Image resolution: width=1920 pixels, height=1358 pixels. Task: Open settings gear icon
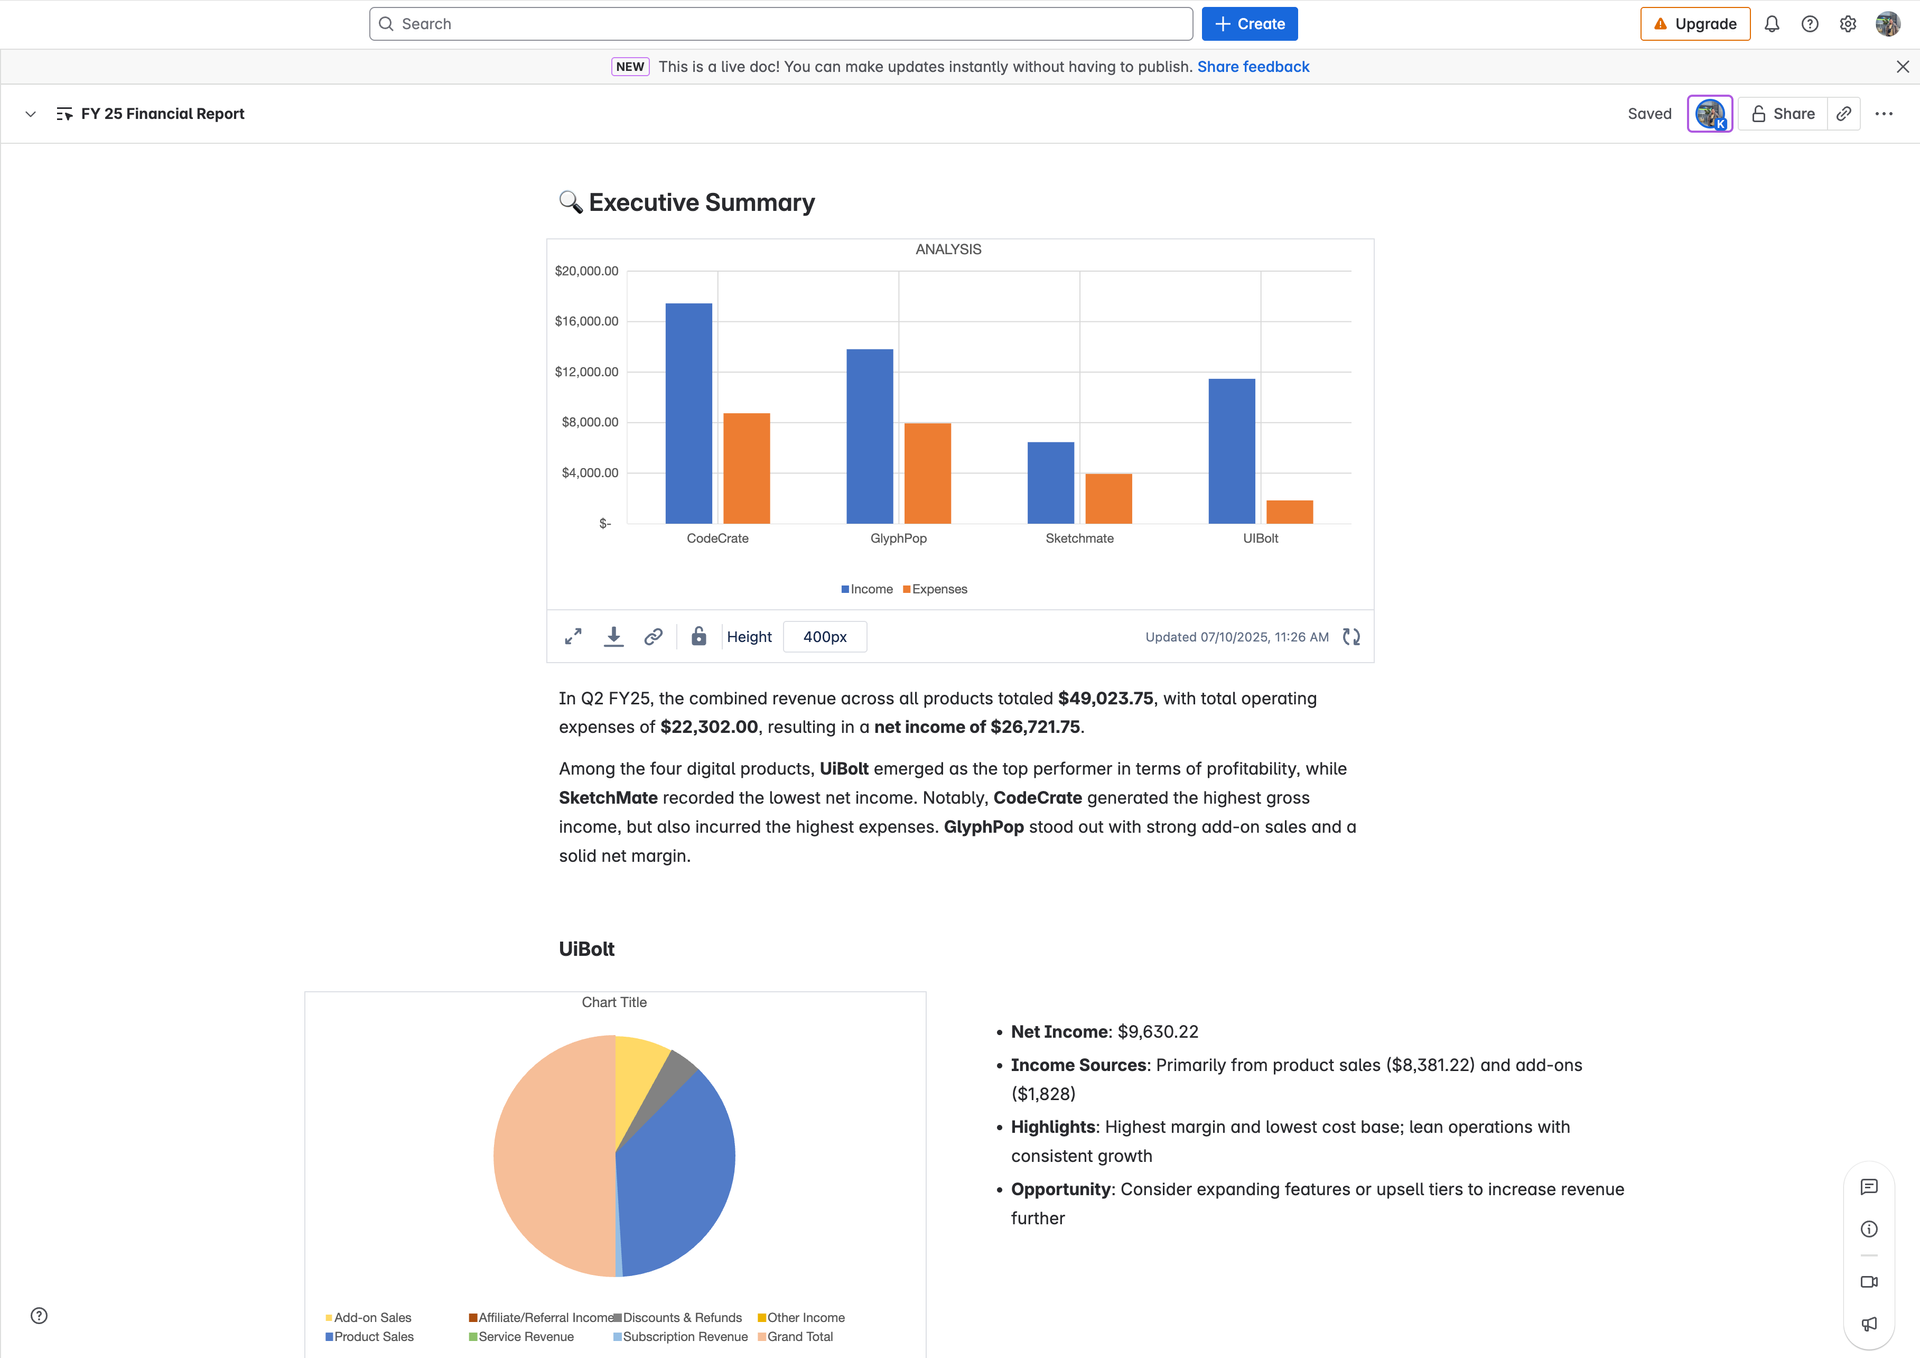point(1848,24)
